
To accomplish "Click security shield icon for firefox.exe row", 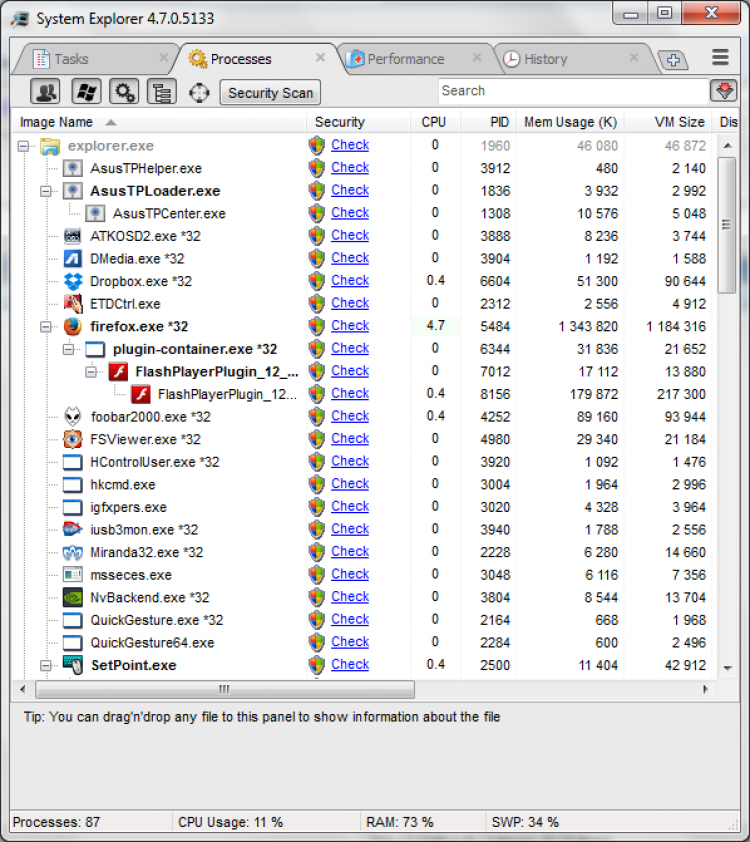I will pos(317,326).
